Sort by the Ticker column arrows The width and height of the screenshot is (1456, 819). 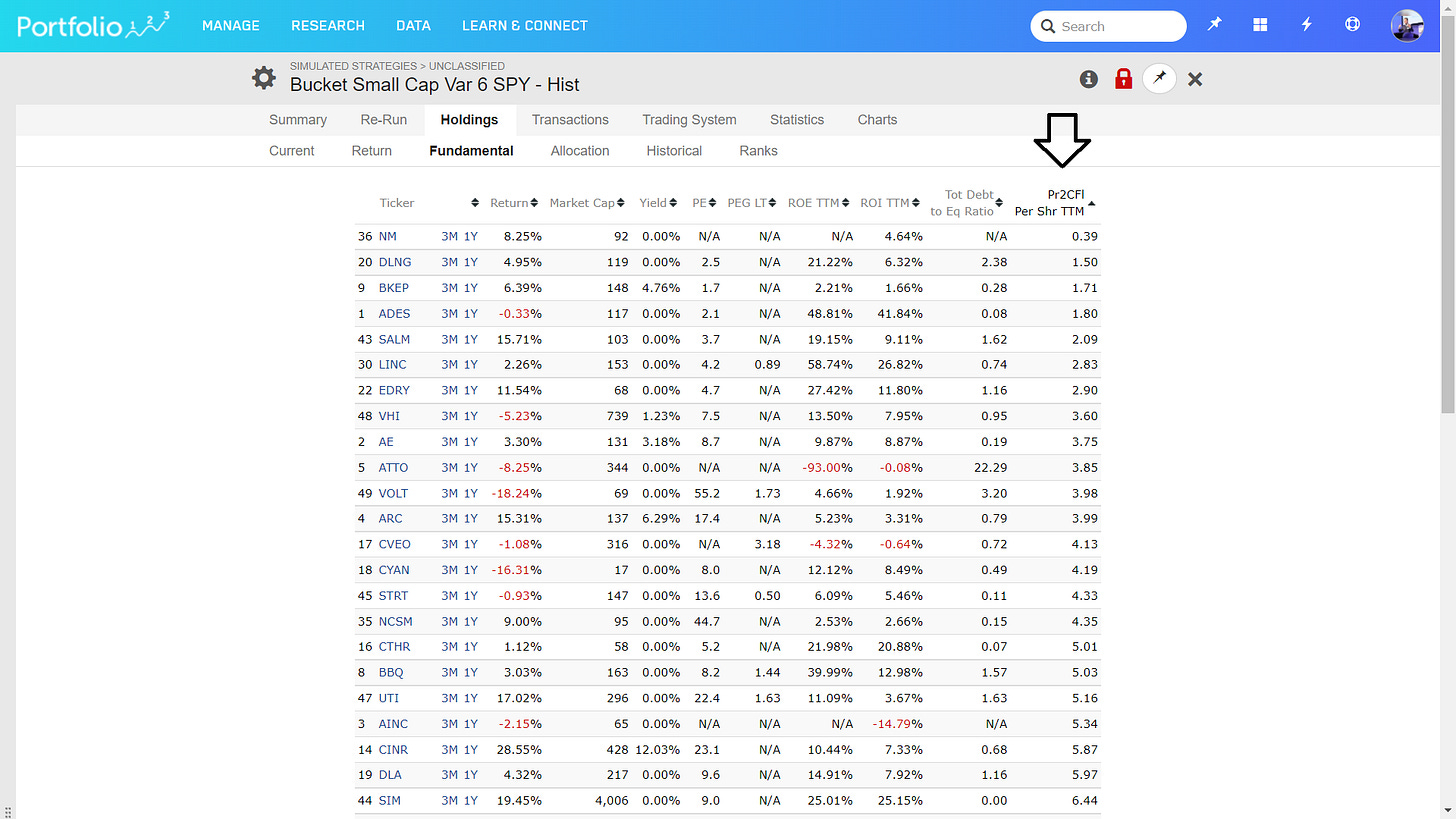[475, 203]
